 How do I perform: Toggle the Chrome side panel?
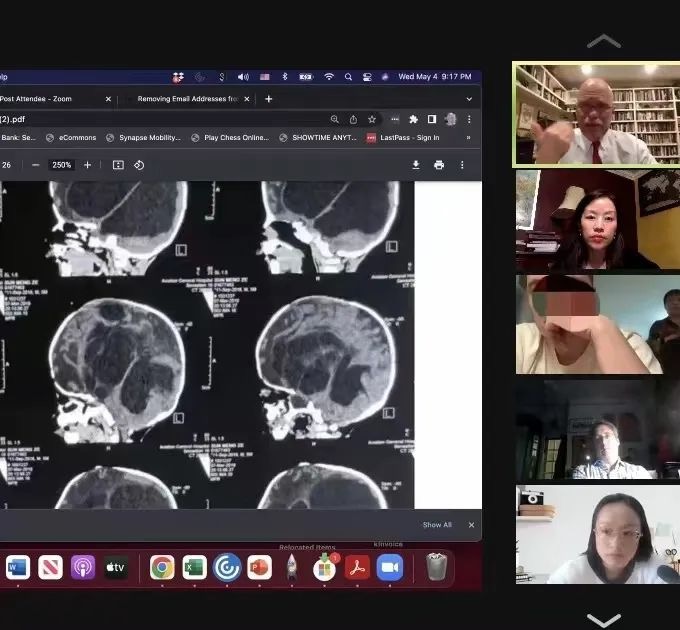click(x=432, y=119)
